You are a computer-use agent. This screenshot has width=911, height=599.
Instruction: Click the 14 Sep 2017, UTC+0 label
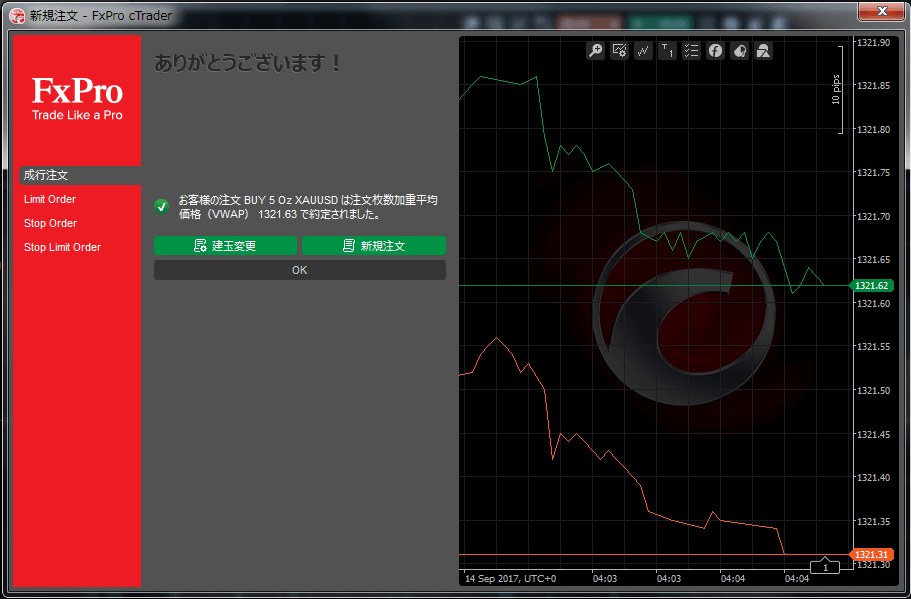point(511,579)
